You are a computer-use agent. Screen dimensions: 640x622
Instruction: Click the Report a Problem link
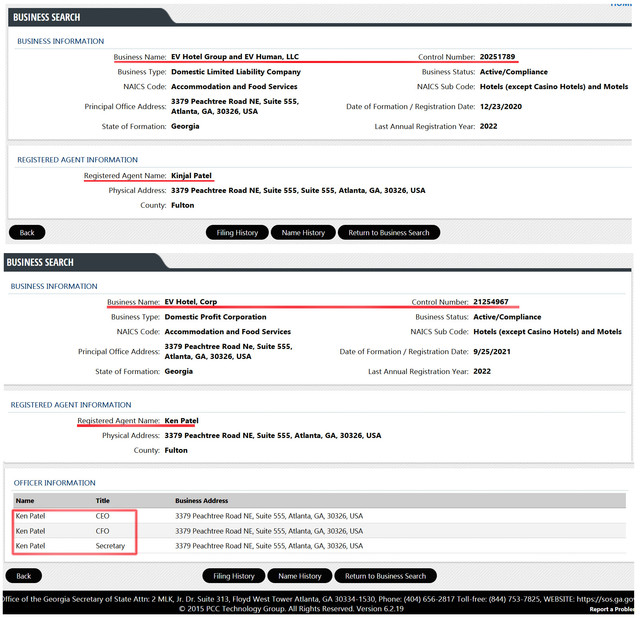[611, 609]
